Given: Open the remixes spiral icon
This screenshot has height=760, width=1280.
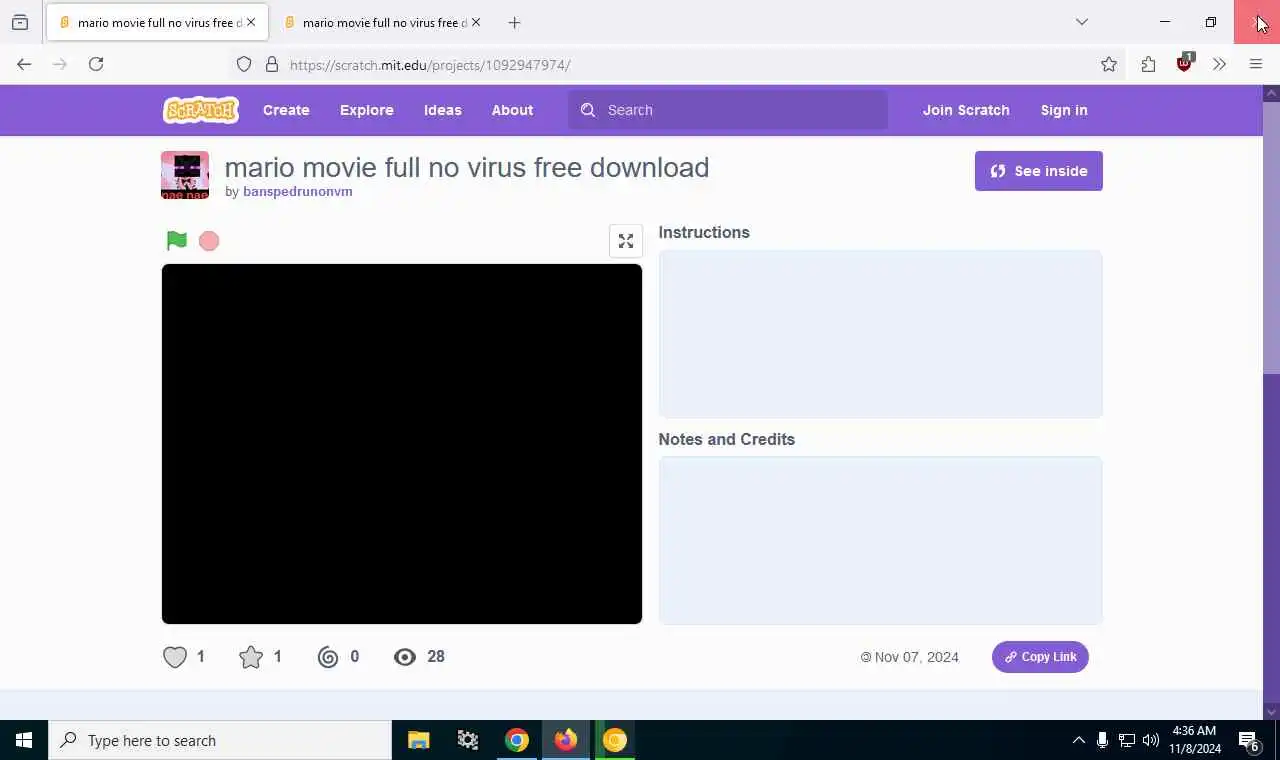Looking at the screenshot, I should 328,657.
